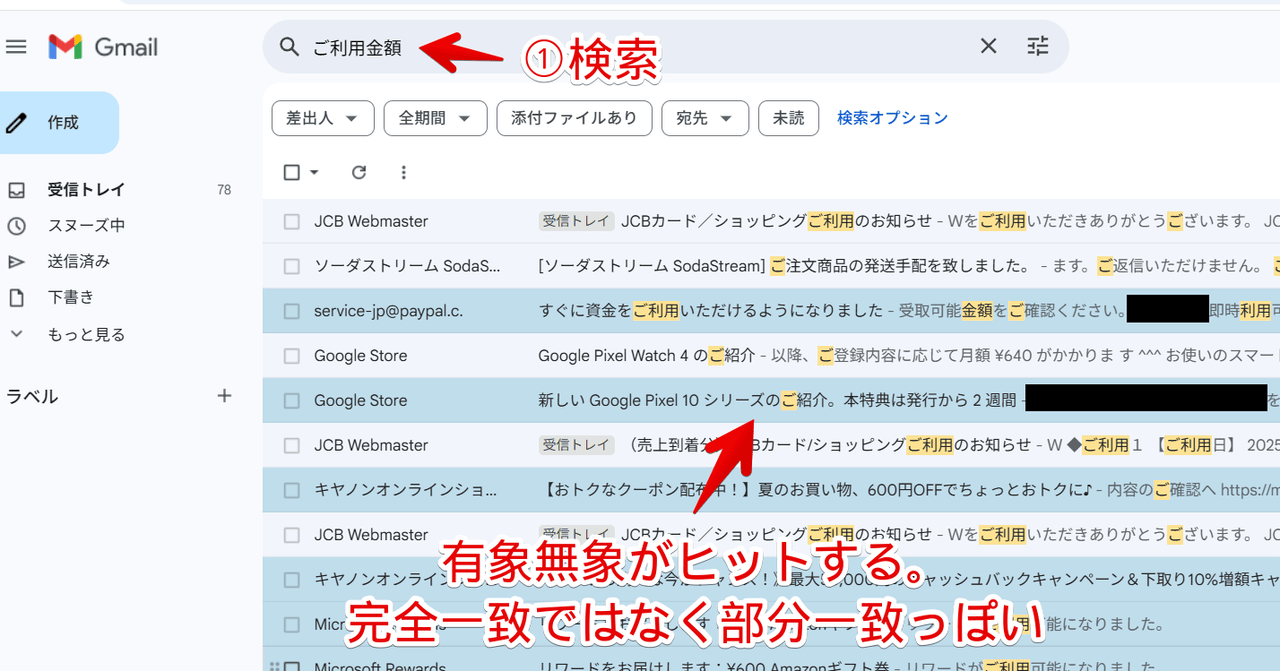Click the 作成 compose button
Screen dimensions: 1280x671
tap(59, 123)
